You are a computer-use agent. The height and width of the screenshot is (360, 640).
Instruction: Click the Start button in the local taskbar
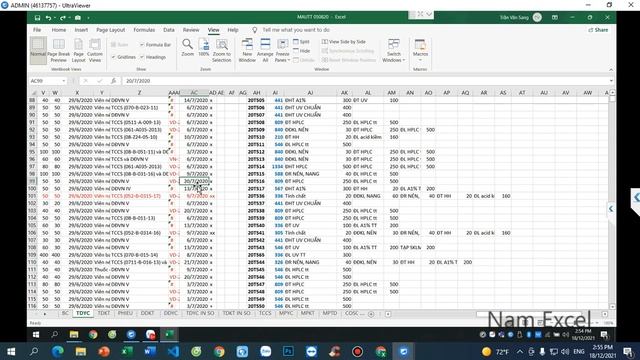point(11,351)
